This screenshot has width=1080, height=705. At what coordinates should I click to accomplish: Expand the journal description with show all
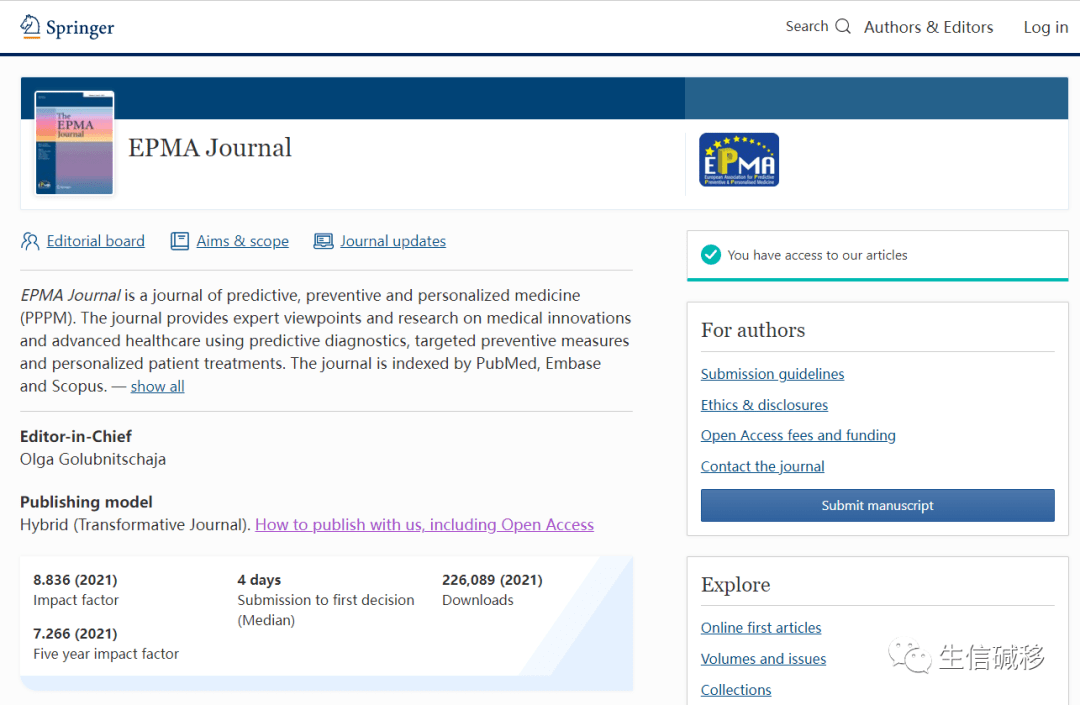coord(157,385)
